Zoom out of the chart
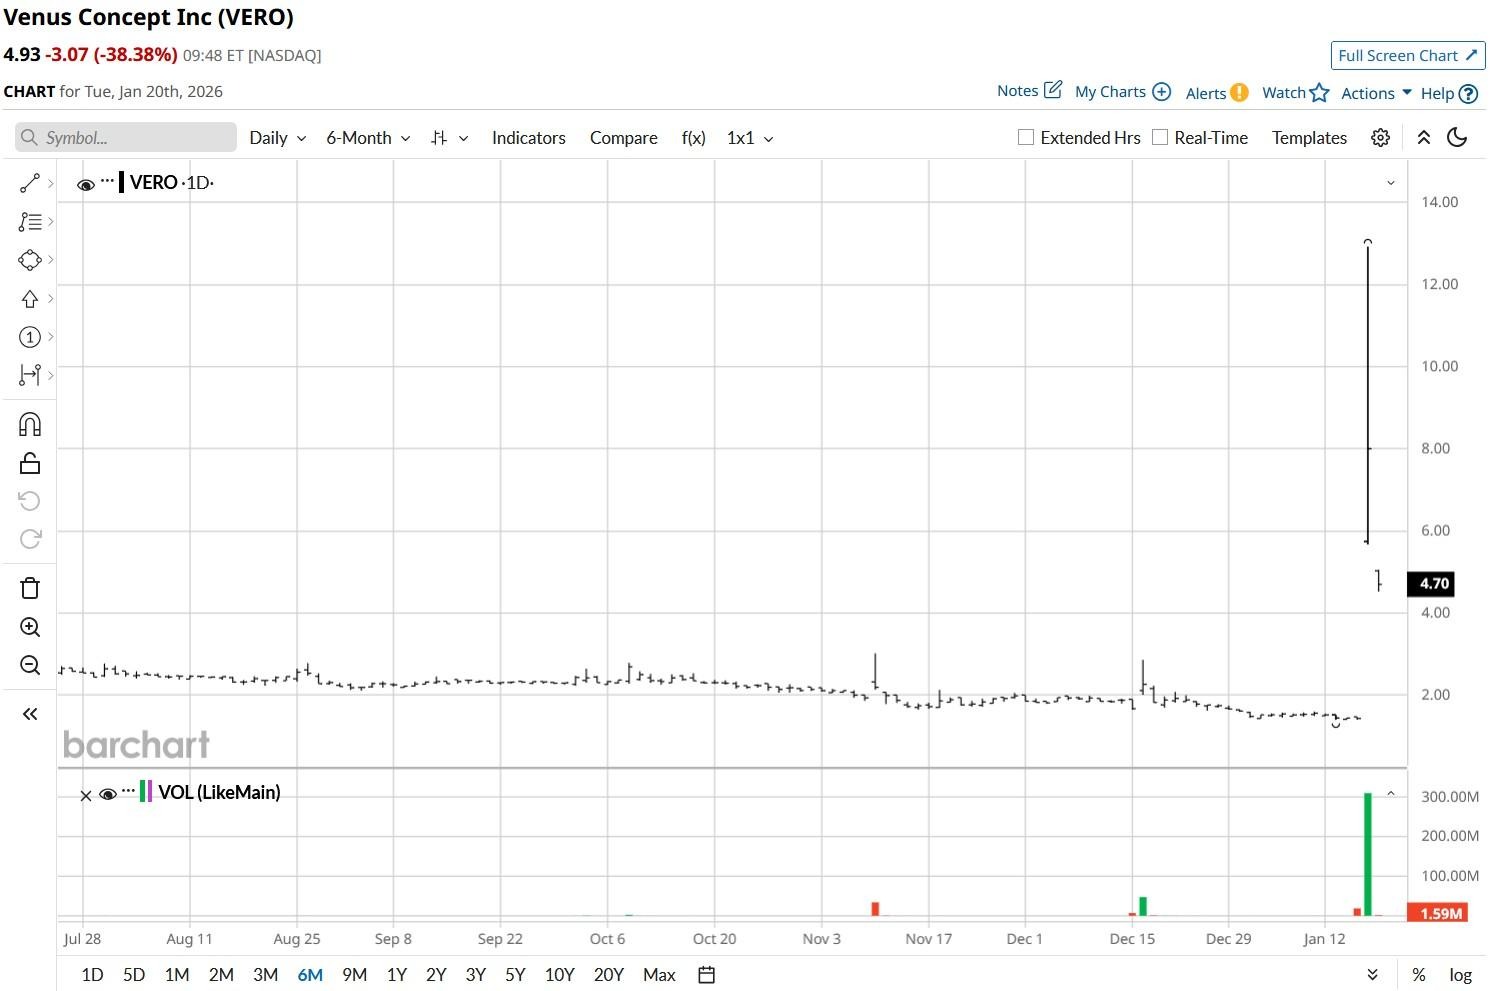The height and width of the screenshot is (991, 1494). (x=30, y=665)
